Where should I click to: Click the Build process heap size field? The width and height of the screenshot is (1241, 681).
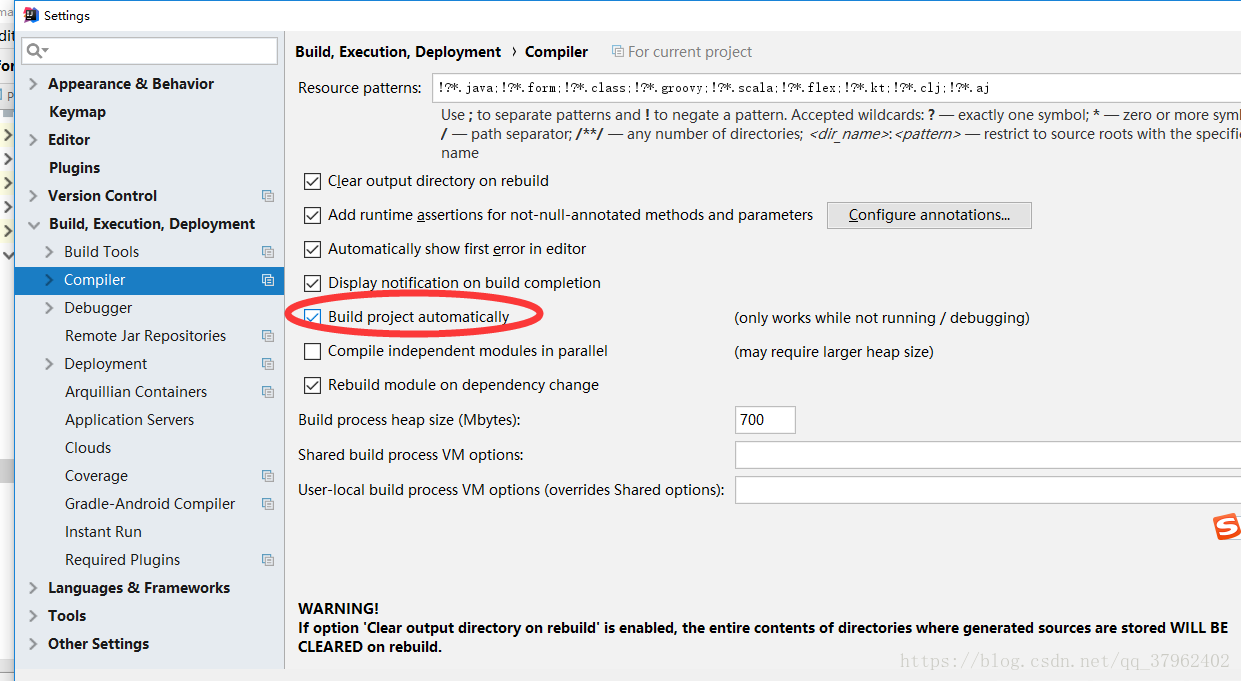[765, 420]
